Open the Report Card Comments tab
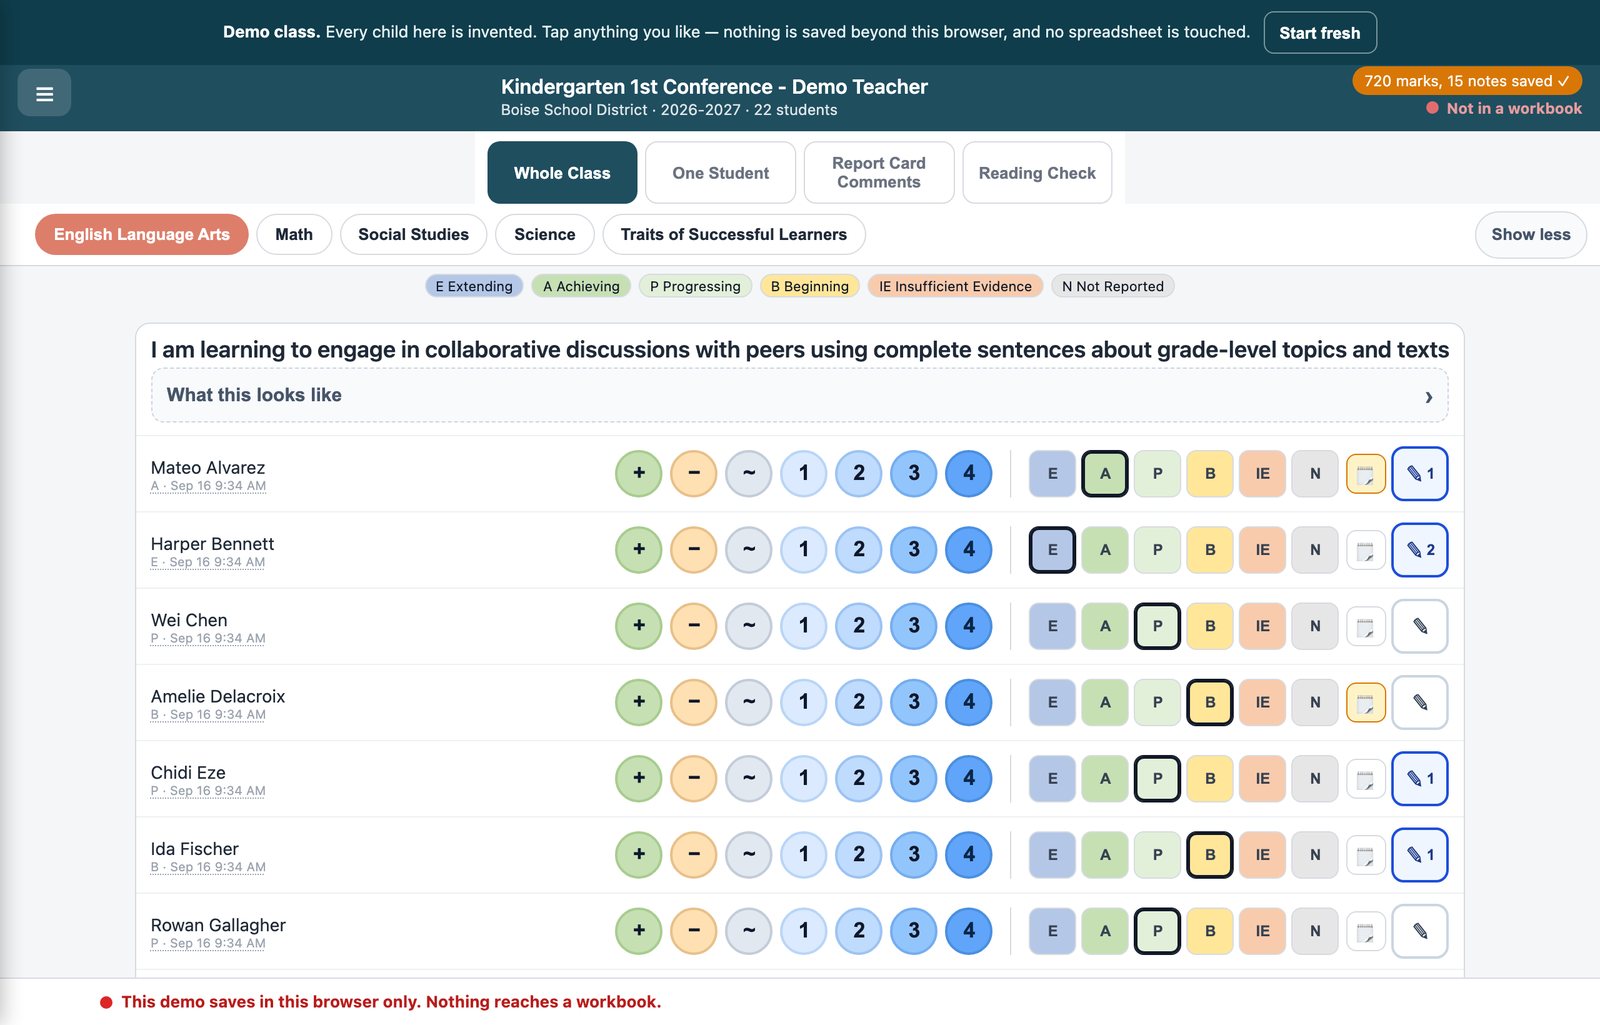The height and width of the screenshot is (1025, 1600). point(879,173)
